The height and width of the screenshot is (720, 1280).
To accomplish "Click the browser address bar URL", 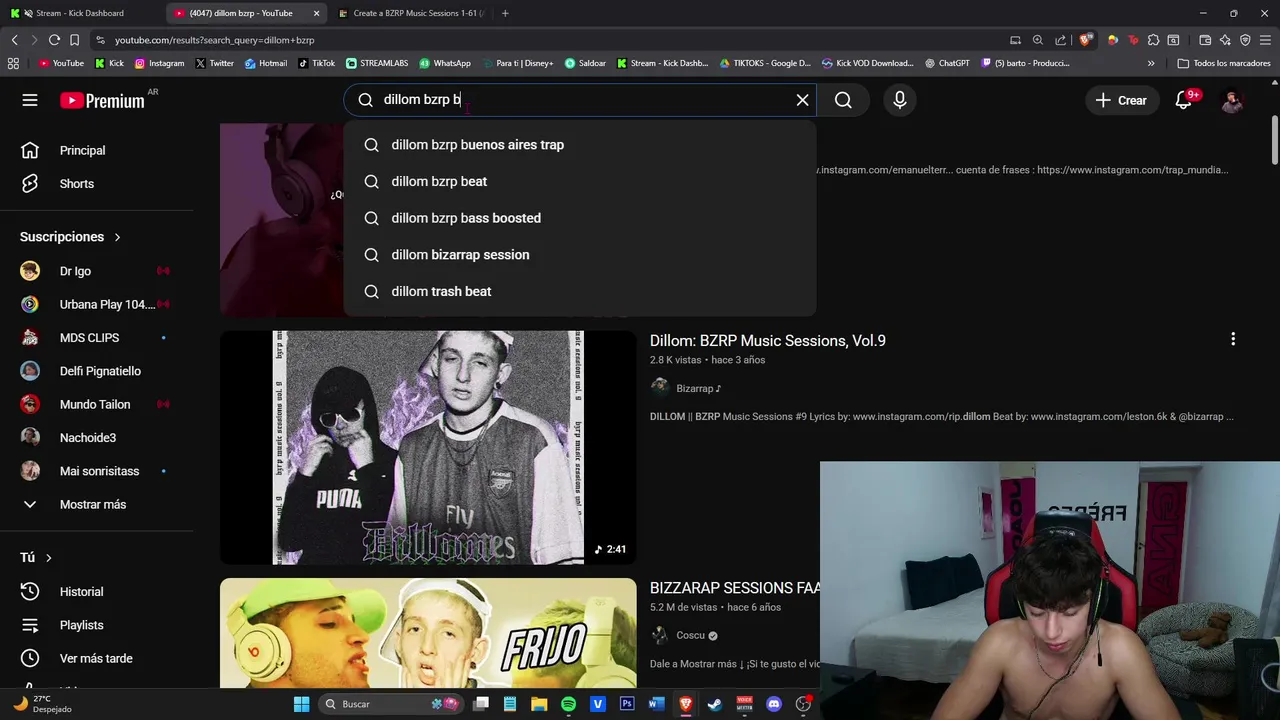I will tap(214, 40).
